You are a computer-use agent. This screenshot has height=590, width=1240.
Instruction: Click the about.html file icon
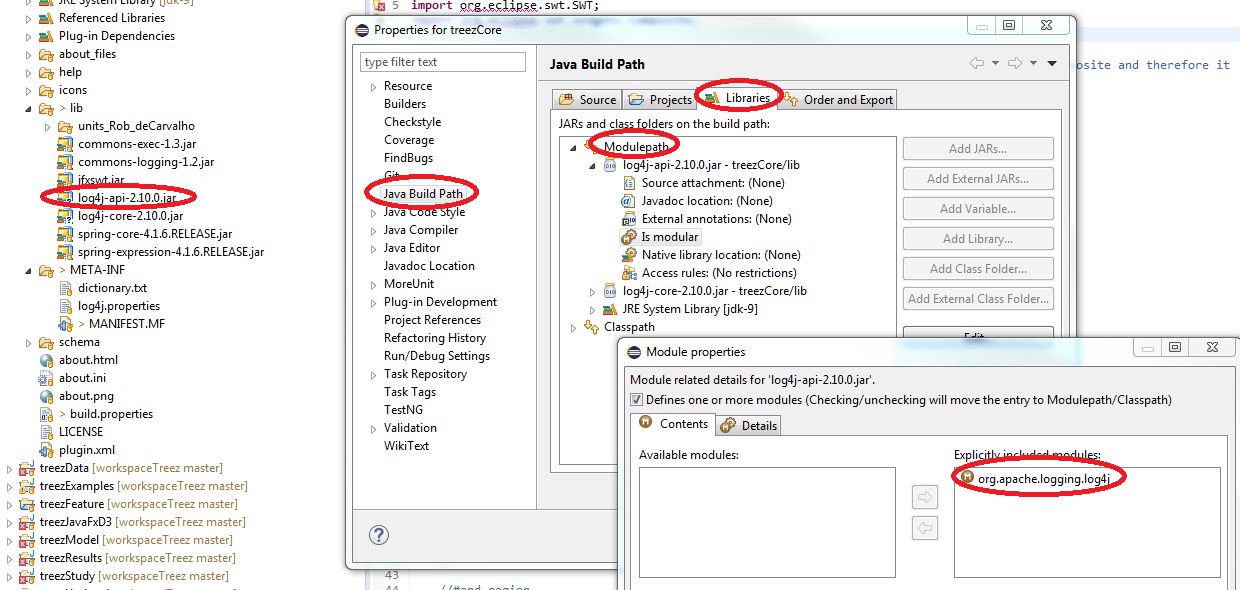point(47,360)
